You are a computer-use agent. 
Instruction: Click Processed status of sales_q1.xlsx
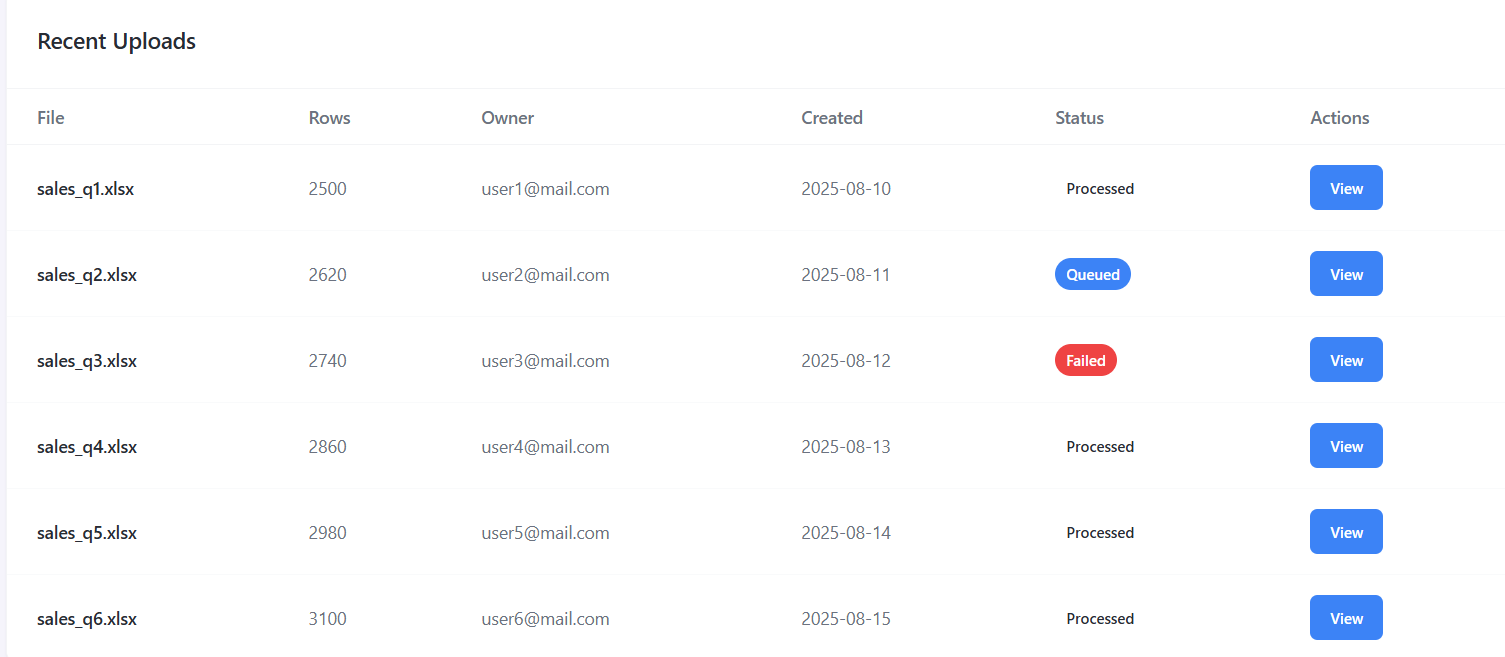tap(1100, 188)
